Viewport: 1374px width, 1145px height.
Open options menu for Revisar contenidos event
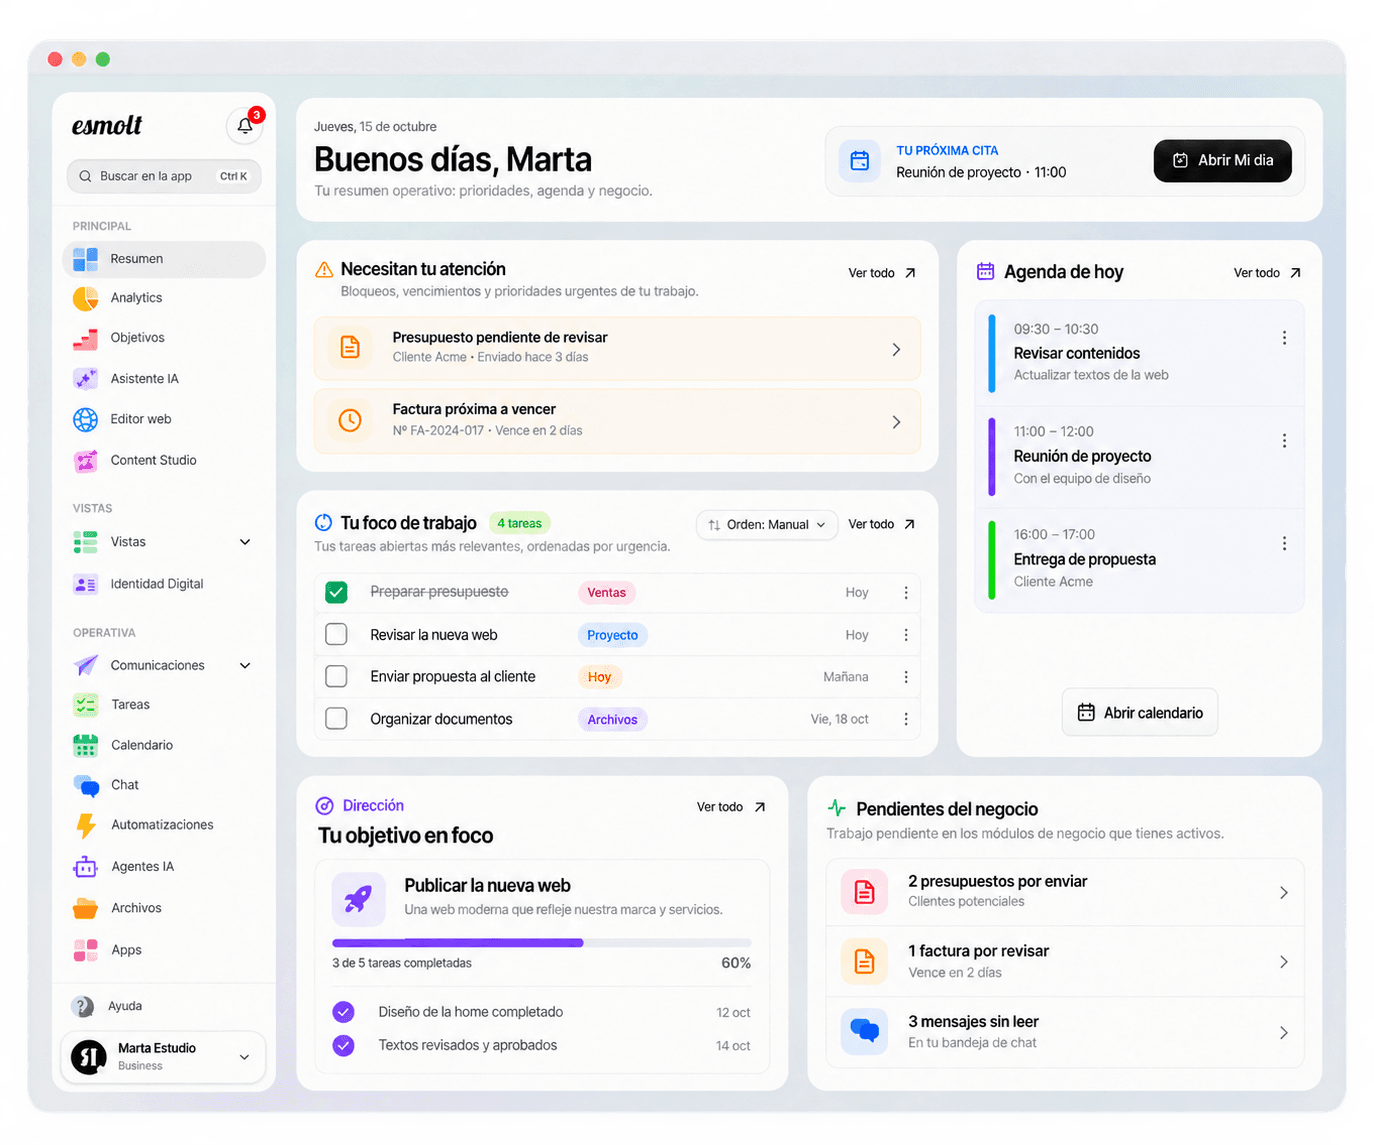[1284, 338]
